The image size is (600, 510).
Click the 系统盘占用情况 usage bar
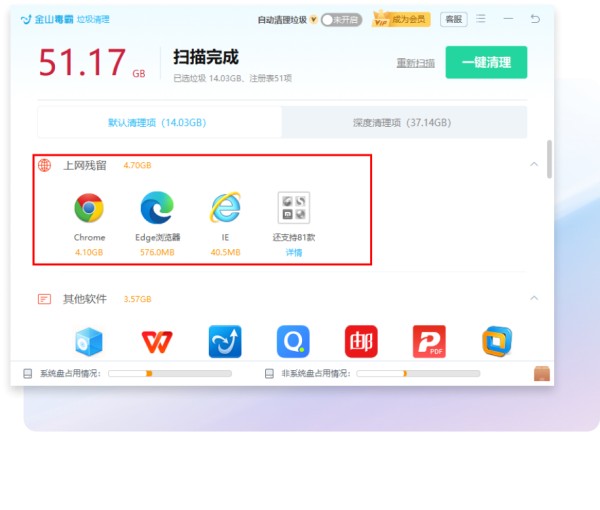pyautogui.click(x=170, y=373)
